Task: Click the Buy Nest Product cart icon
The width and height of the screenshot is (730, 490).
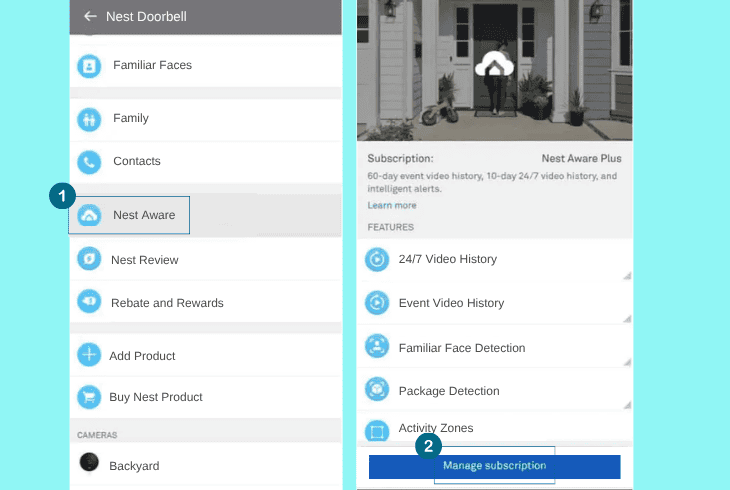Action: (89, 397)
